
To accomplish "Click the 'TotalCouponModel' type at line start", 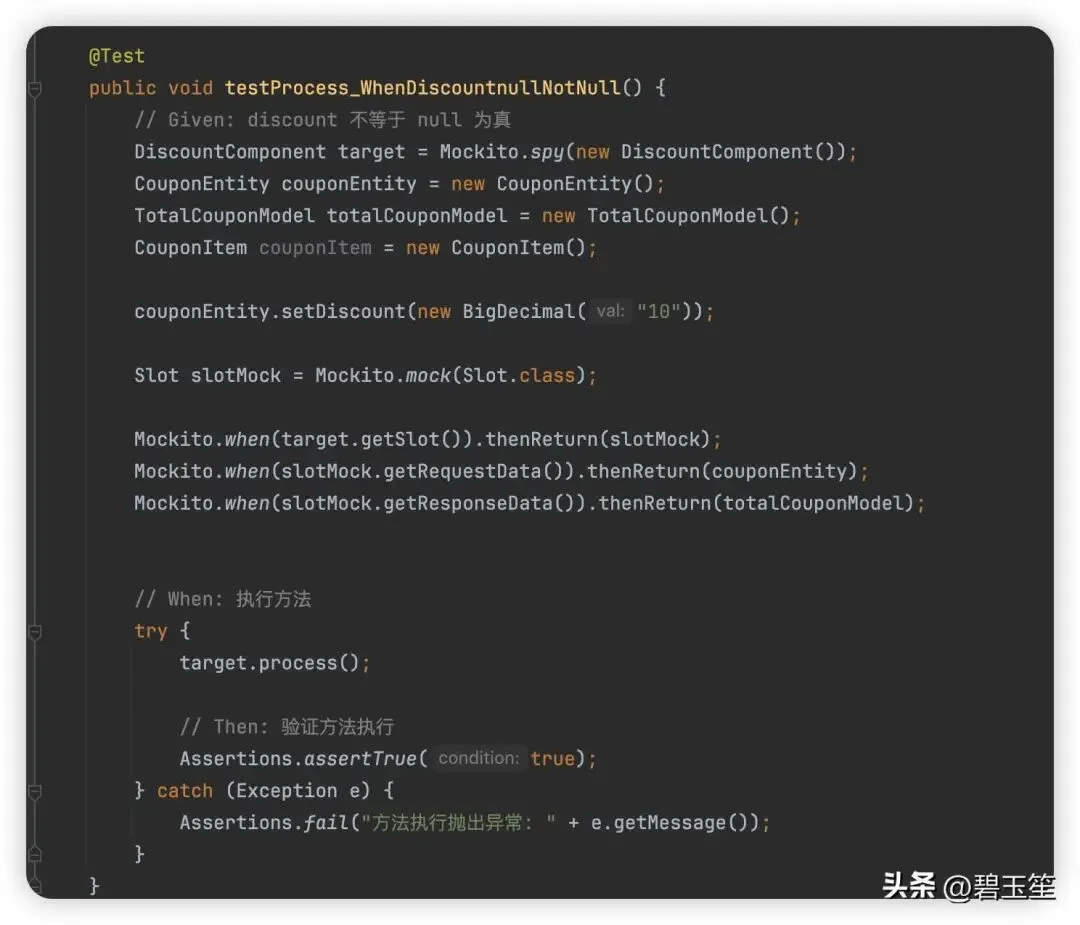I will [224, 216].
